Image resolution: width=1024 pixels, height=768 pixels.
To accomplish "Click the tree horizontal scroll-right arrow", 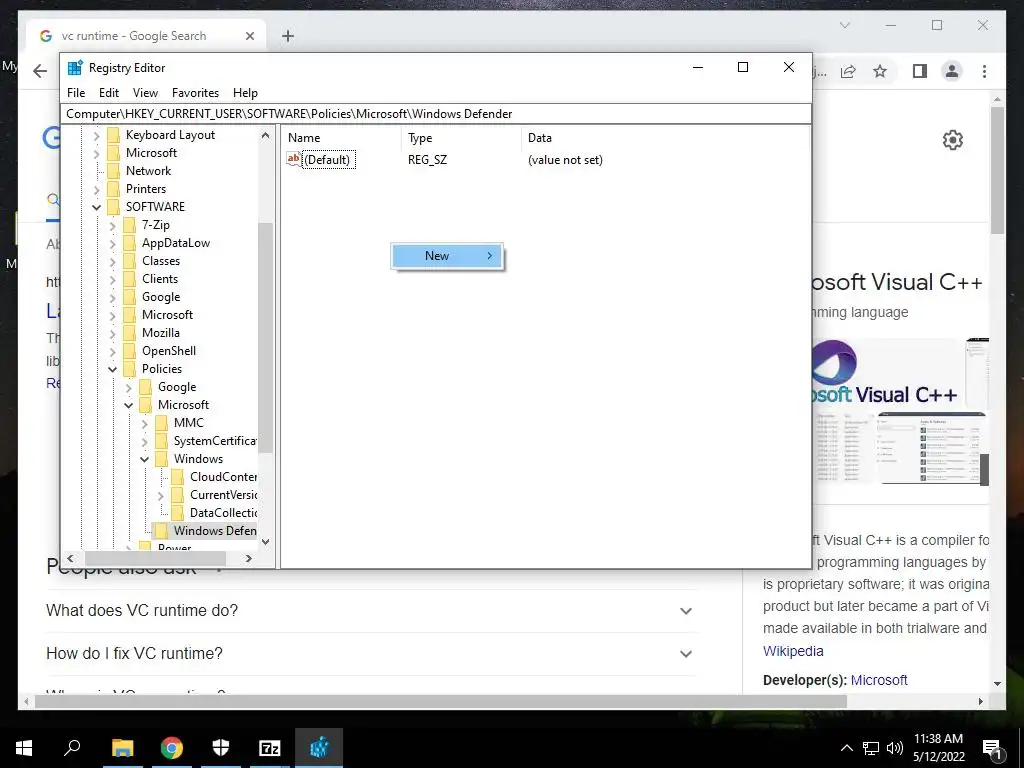I will click(x=249, y=558).
